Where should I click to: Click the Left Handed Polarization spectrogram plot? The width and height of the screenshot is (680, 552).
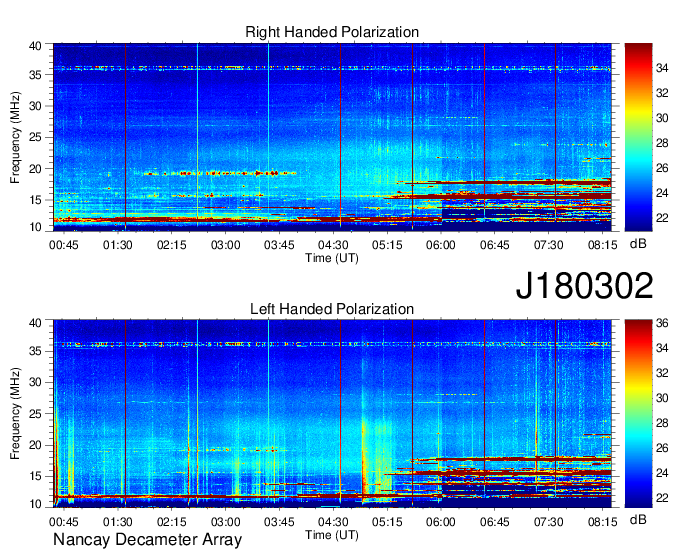click(x=332, y=413)
